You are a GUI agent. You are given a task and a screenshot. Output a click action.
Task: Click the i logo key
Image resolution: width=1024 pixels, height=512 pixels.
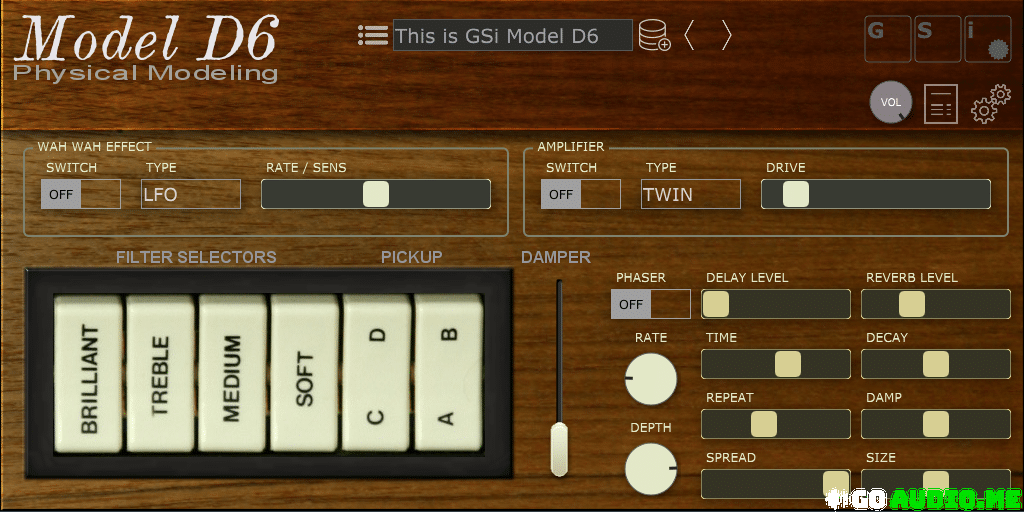[x=987, y=39]
